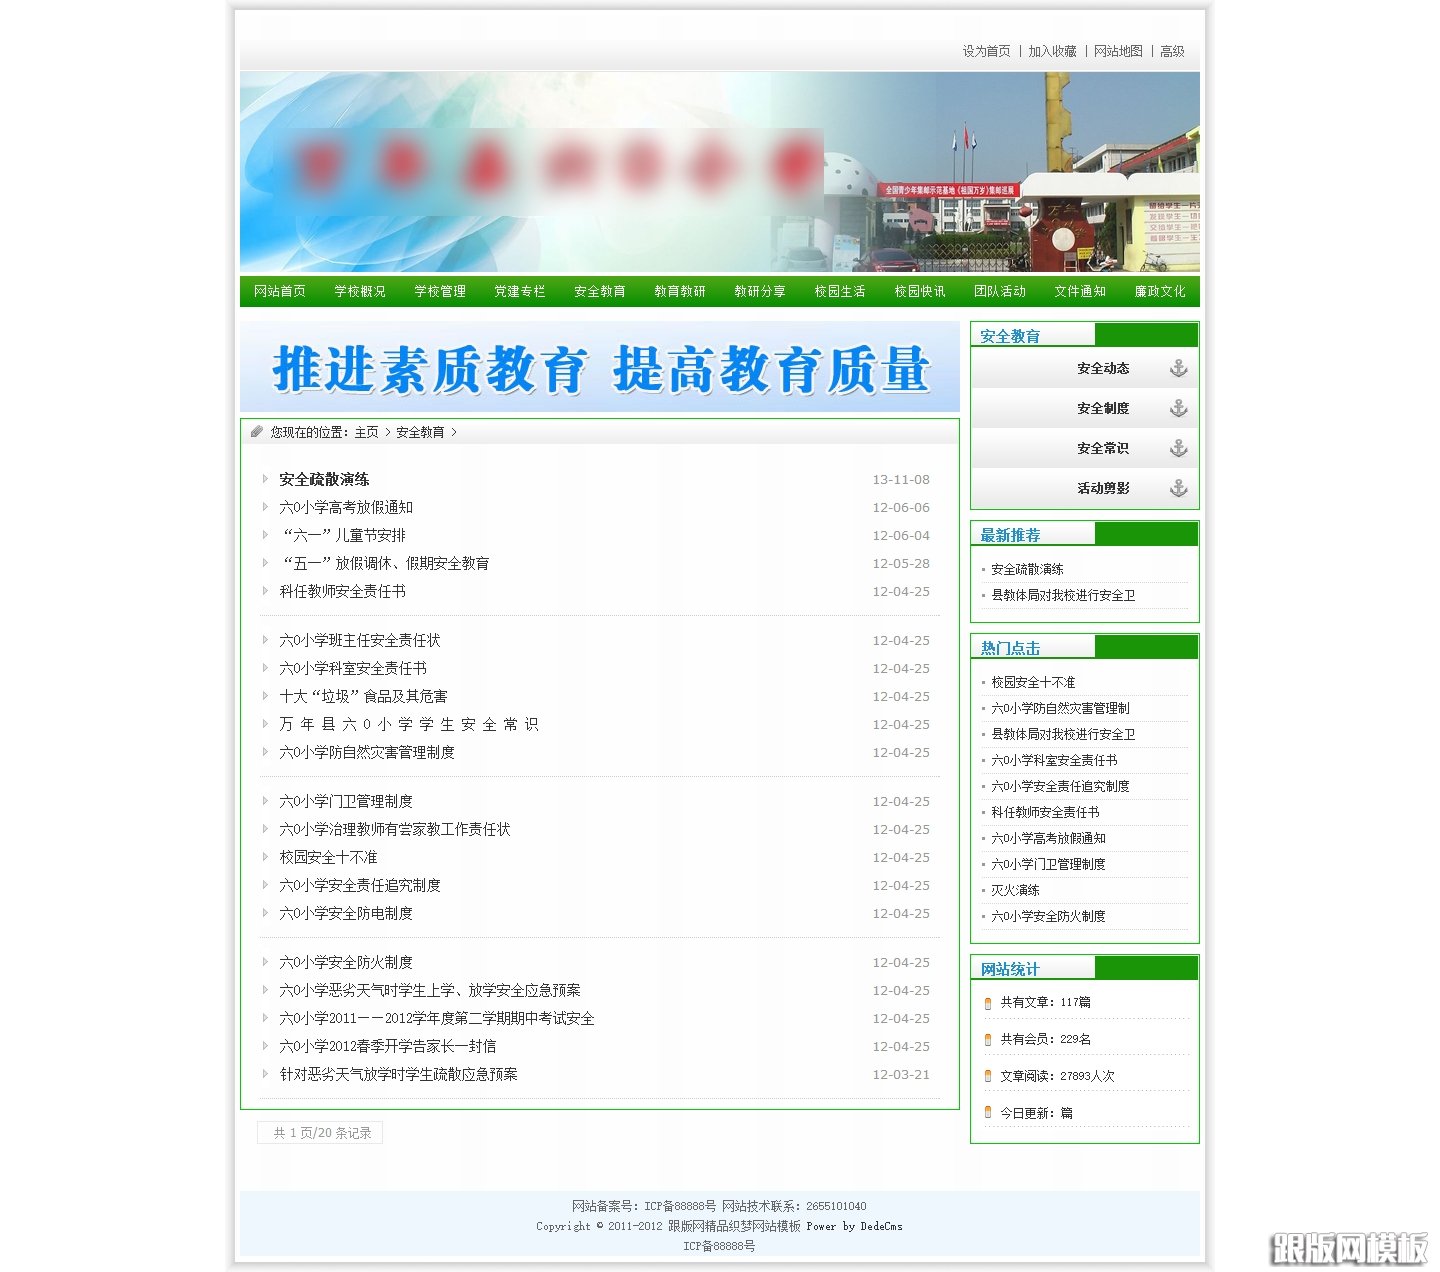Image resolution: width=1440 pixels, height=1272 pixels.
Task: Open the 廉政文化 menu item
Action: pos(1160,291)
